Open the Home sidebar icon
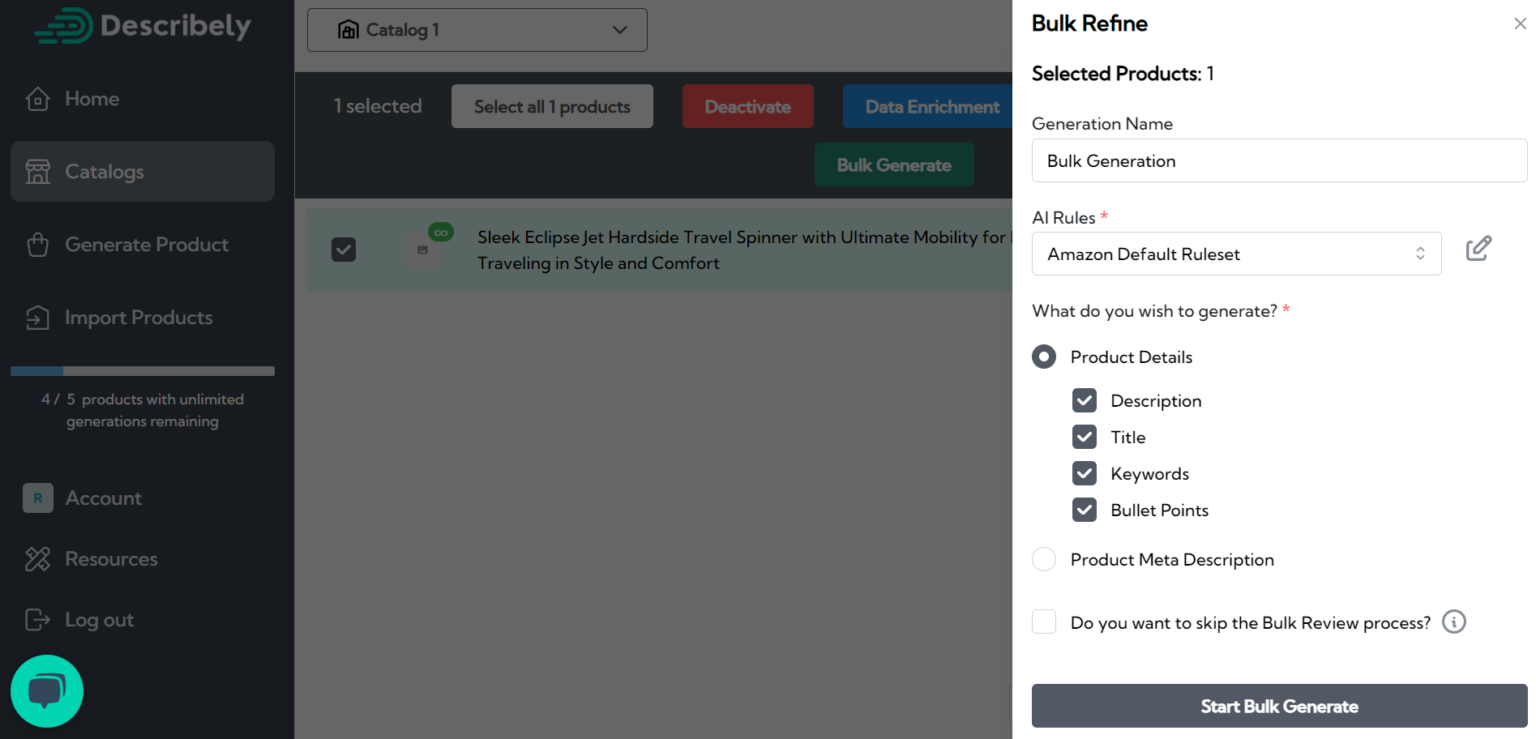This screenshot has height=739, width=1536. click(x=38, y=98)
